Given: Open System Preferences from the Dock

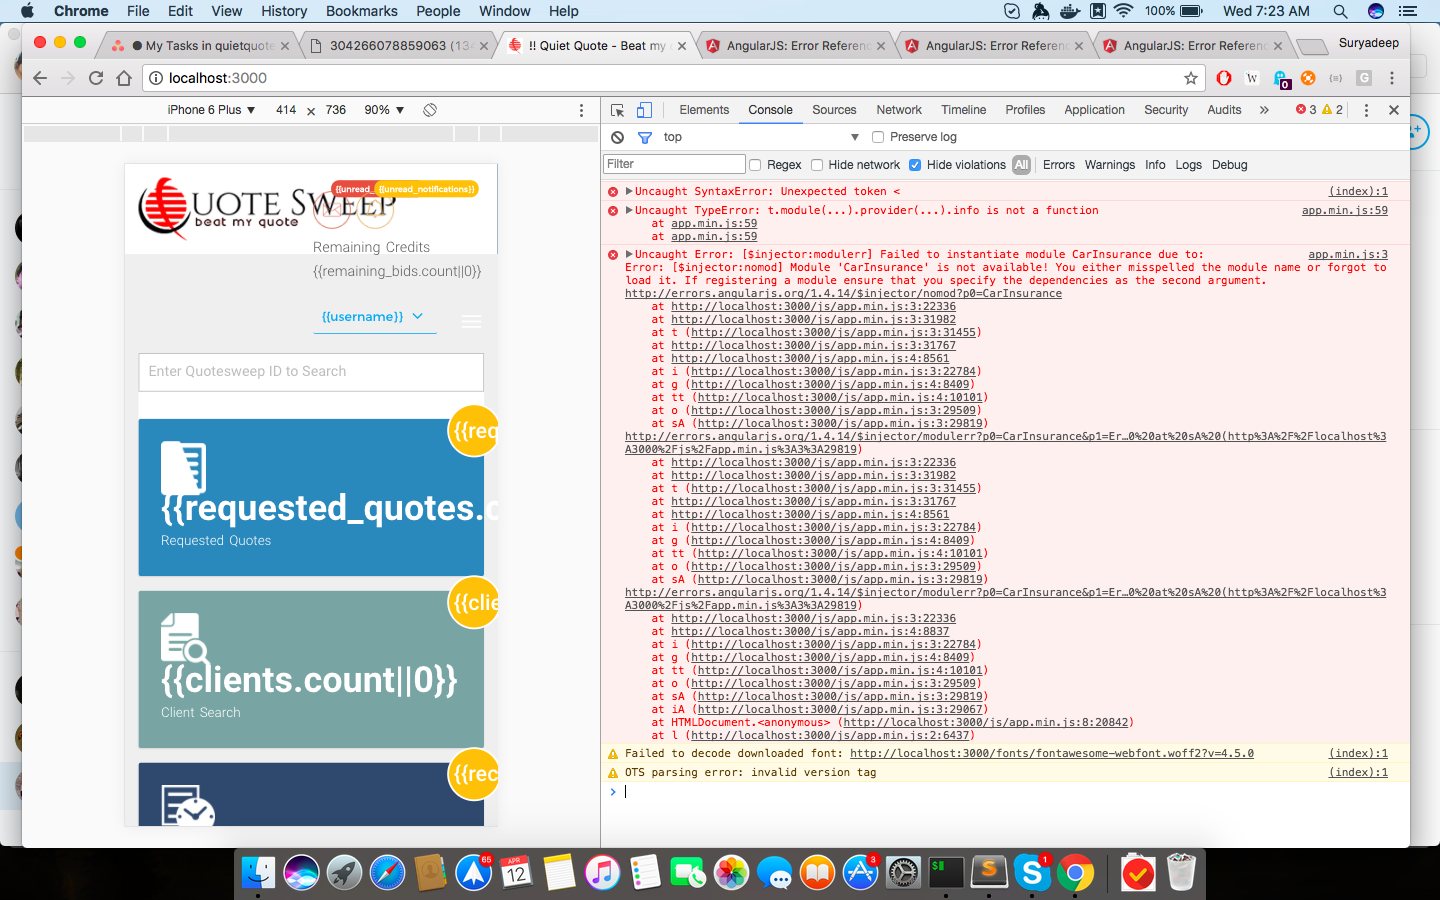Looking at the screenshot, I should [x=903, y=873].
